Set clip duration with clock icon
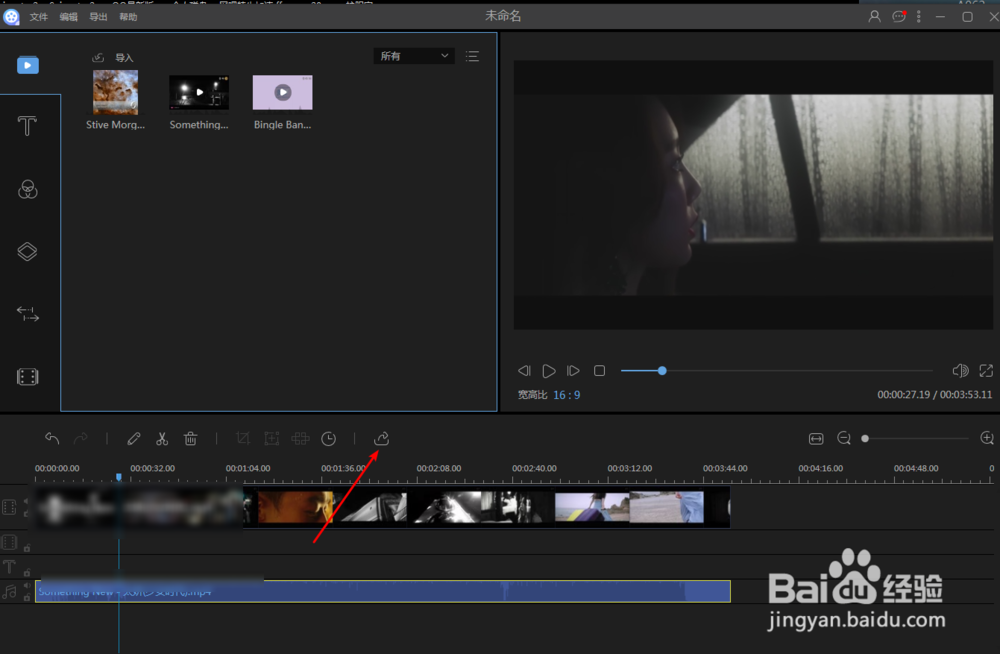 point(328,438)
